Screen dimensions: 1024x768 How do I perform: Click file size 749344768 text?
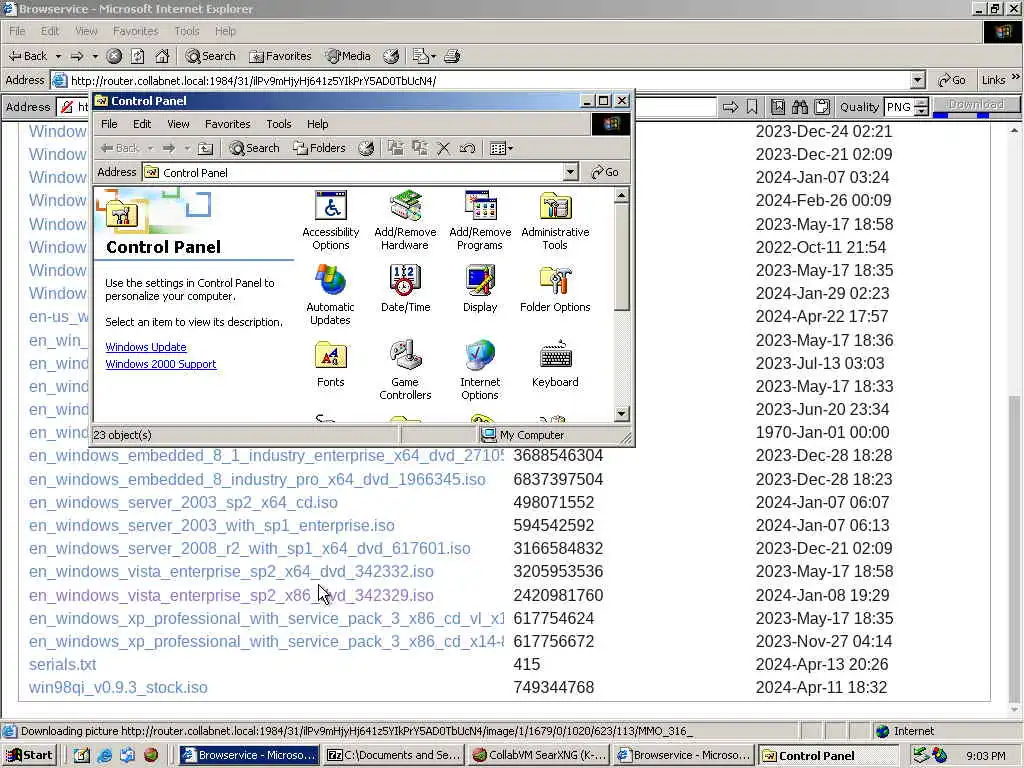[553, 687]
